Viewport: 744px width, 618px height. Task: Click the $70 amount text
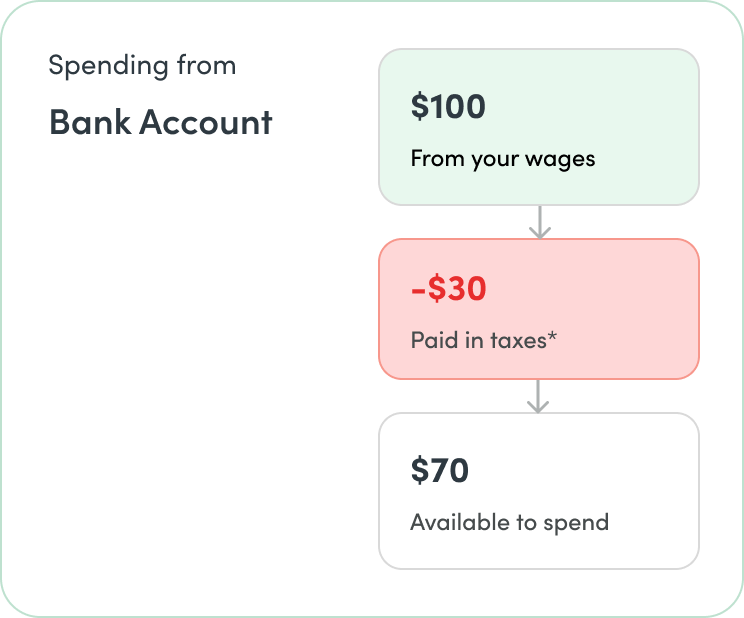click(x=439, y=470)
